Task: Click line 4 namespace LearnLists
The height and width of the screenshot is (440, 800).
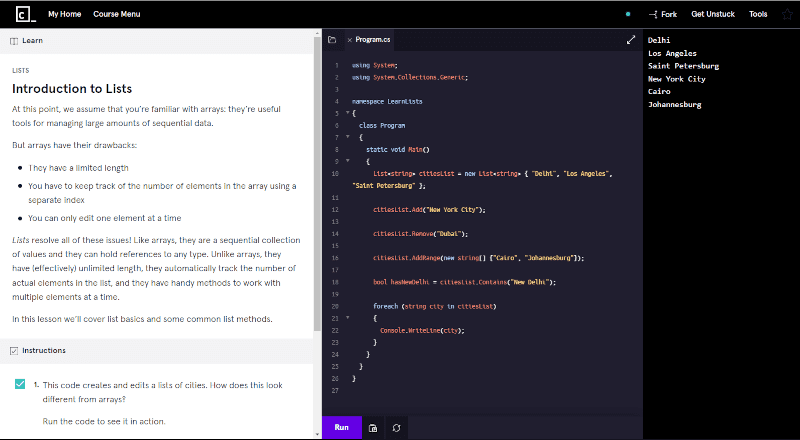Action: (387, 102)
